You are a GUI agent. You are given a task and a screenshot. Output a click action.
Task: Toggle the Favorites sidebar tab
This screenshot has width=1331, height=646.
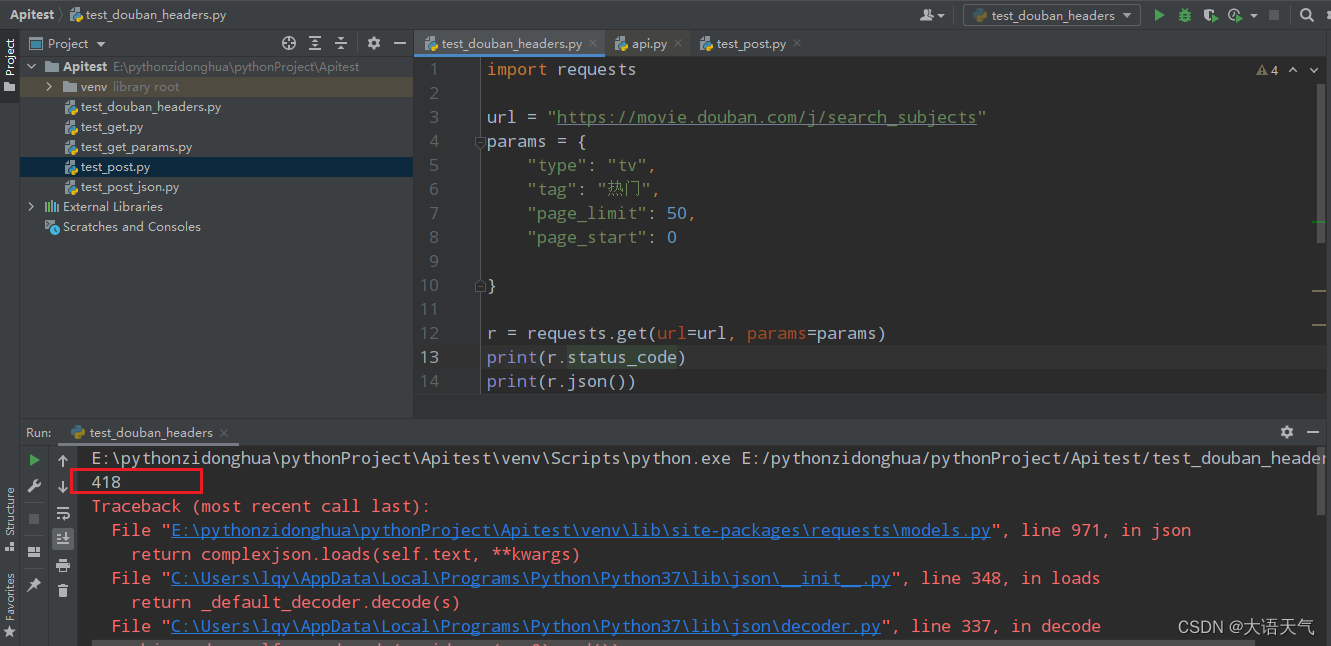(x=10, y=606)
